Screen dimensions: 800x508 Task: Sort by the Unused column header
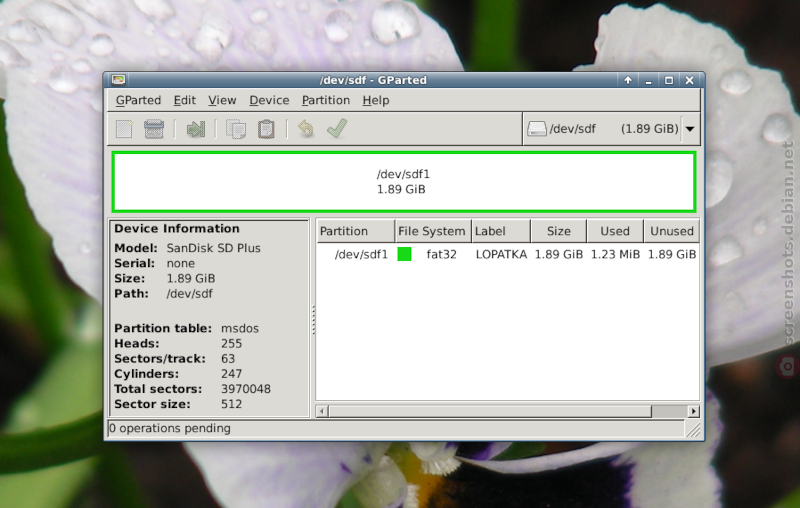tap(671, 231)
